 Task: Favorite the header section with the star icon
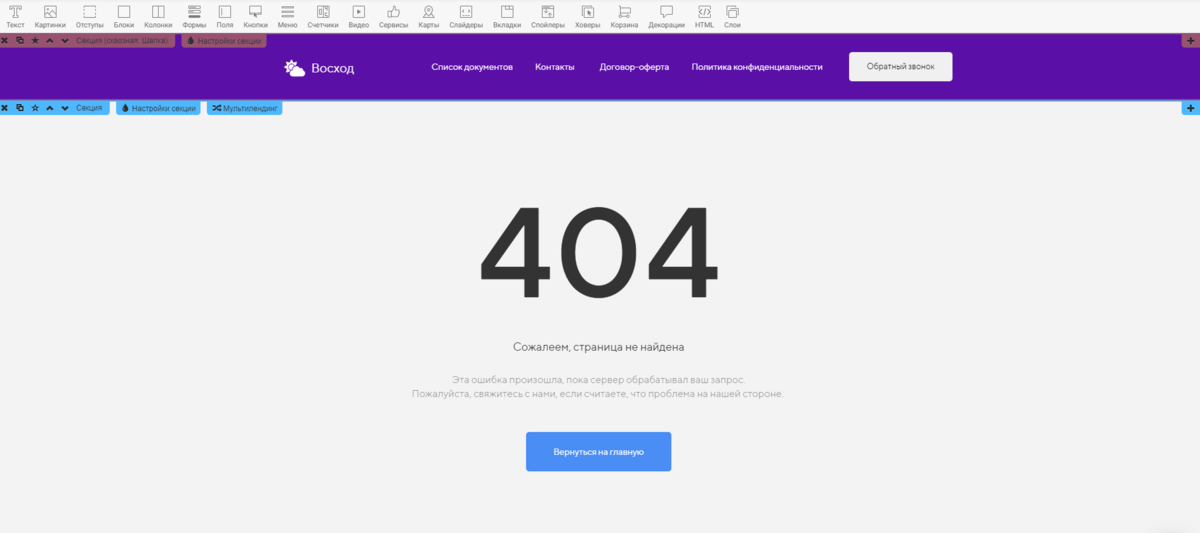tap(35, 41)
